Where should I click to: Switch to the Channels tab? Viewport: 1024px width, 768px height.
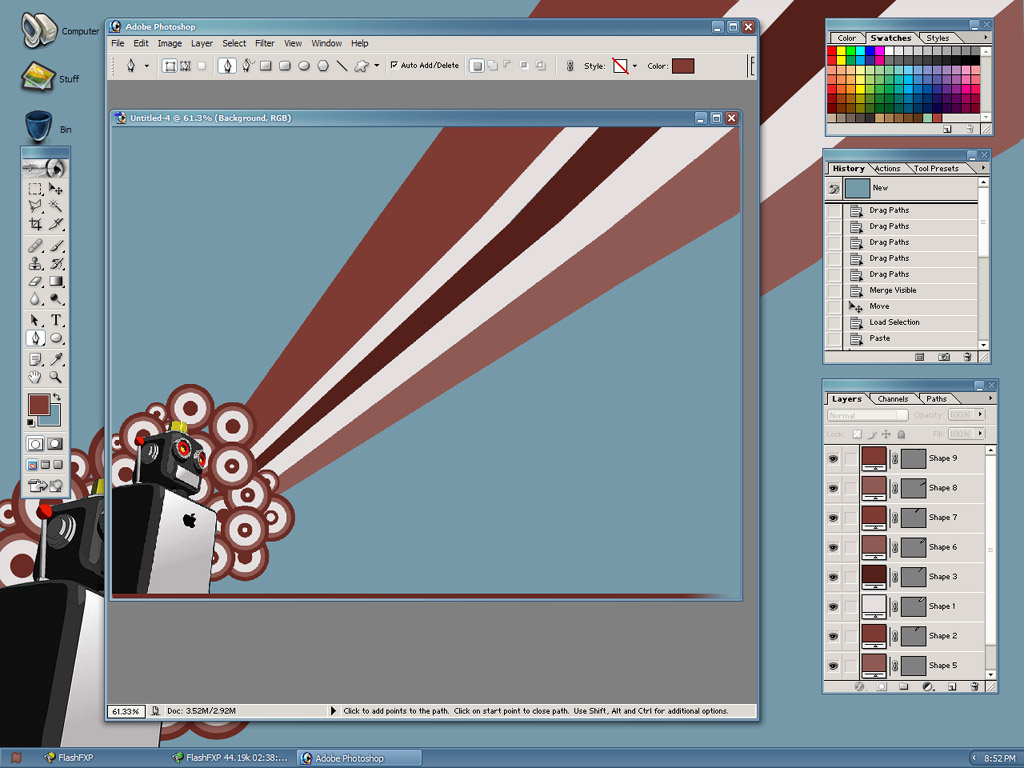[893, 399]
